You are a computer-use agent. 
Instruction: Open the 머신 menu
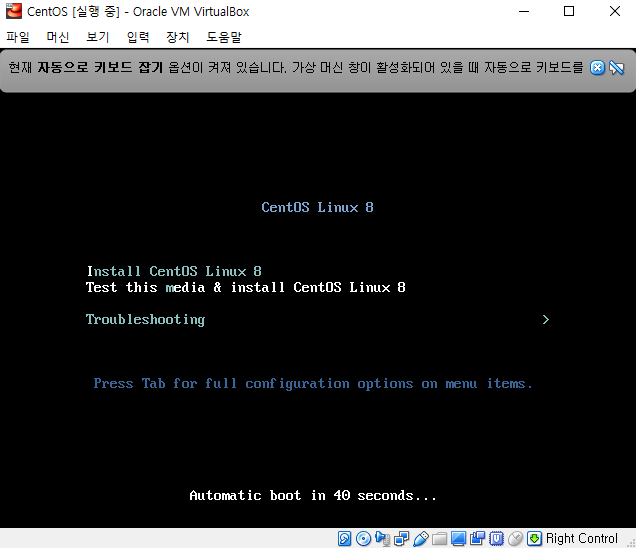58,37
